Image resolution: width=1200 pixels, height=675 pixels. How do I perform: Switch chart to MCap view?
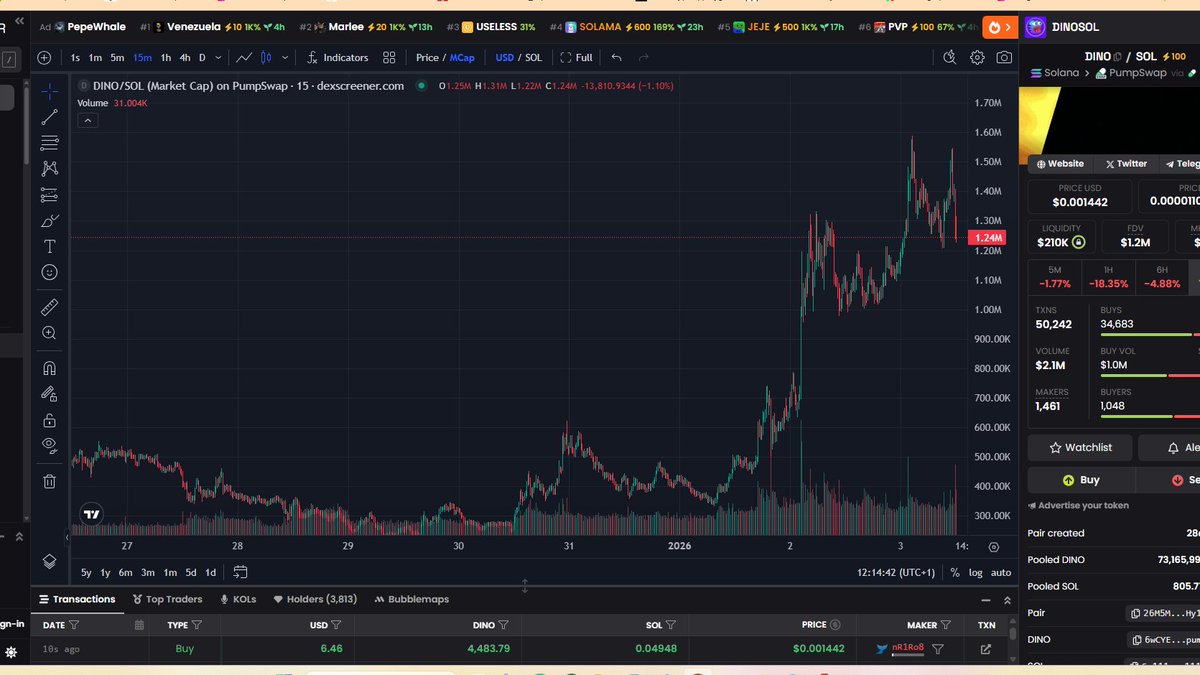tap(462, 58)
